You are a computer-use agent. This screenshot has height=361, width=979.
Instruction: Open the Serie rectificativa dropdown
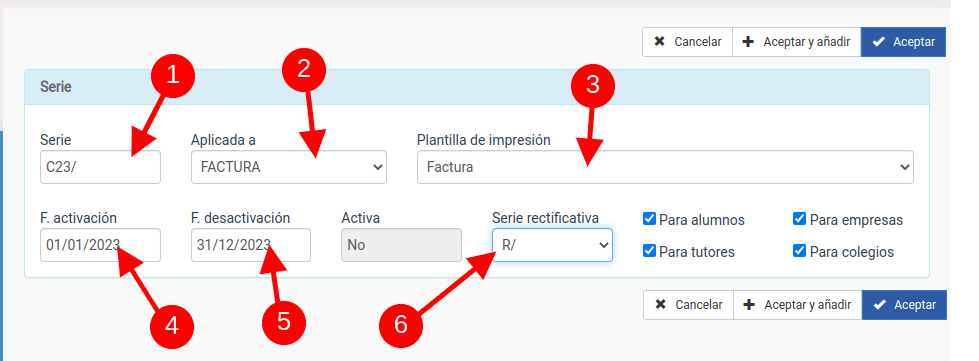tap(552, 245)
